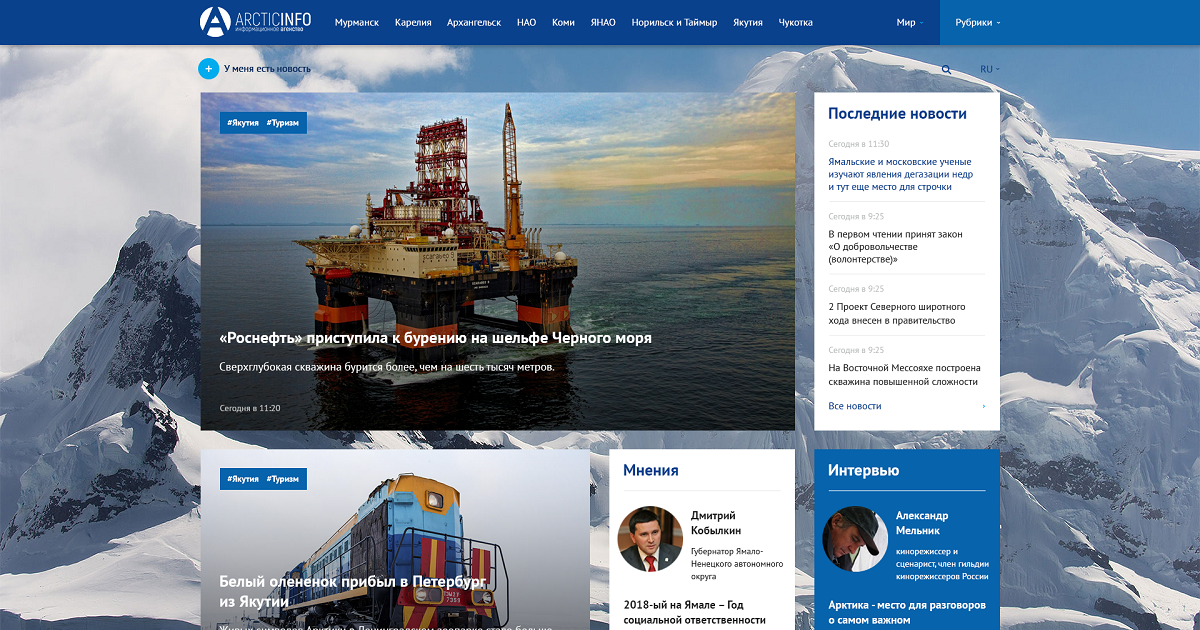Read the interview Арктика - место для разговоров
Image resolution: width=1200 pixels, height=630 pixels.
907,612
